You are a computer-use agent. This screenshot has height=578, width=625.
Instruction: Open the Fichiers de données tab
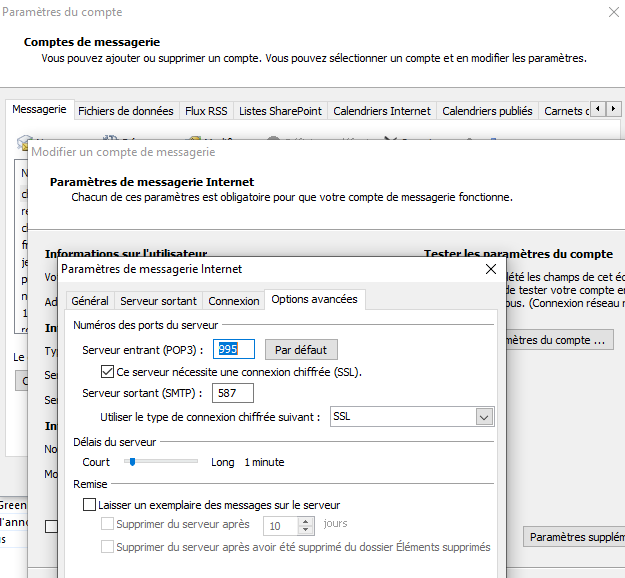point(126,111)
